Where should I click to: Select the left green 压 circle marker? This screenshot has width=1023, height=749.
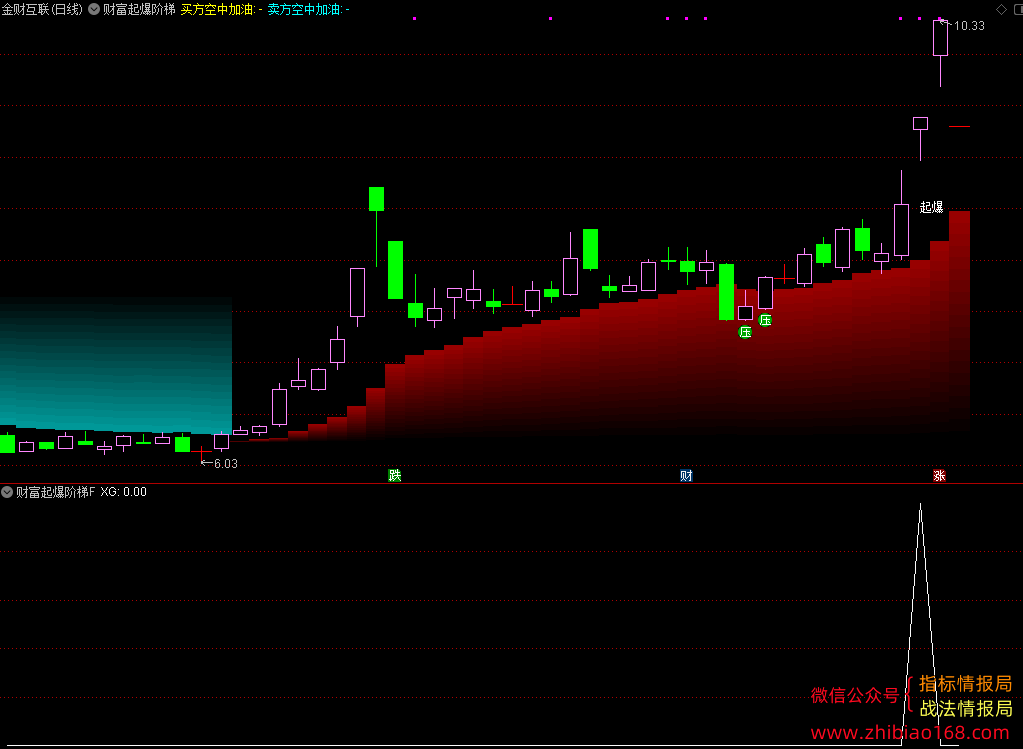click(745, 332)
